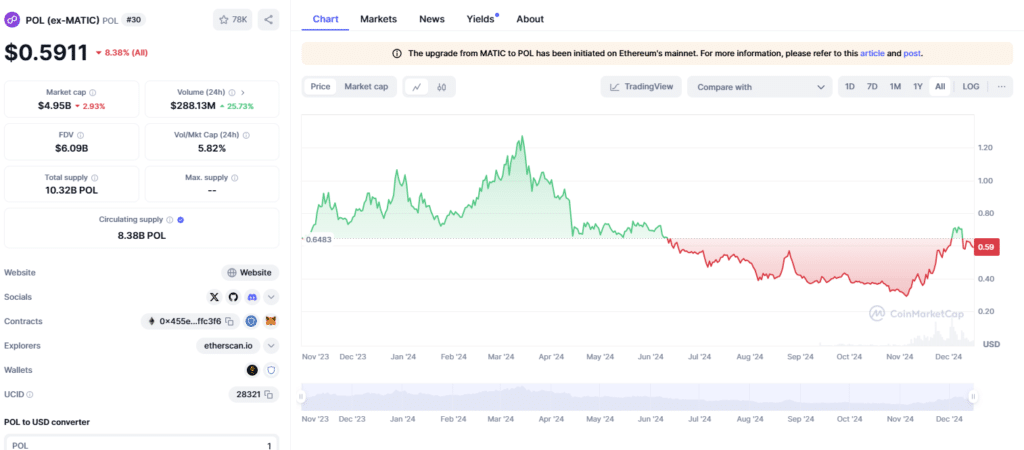
Task: Open the more options ellipsis in chart toolbar
Action: [1002, 87]
